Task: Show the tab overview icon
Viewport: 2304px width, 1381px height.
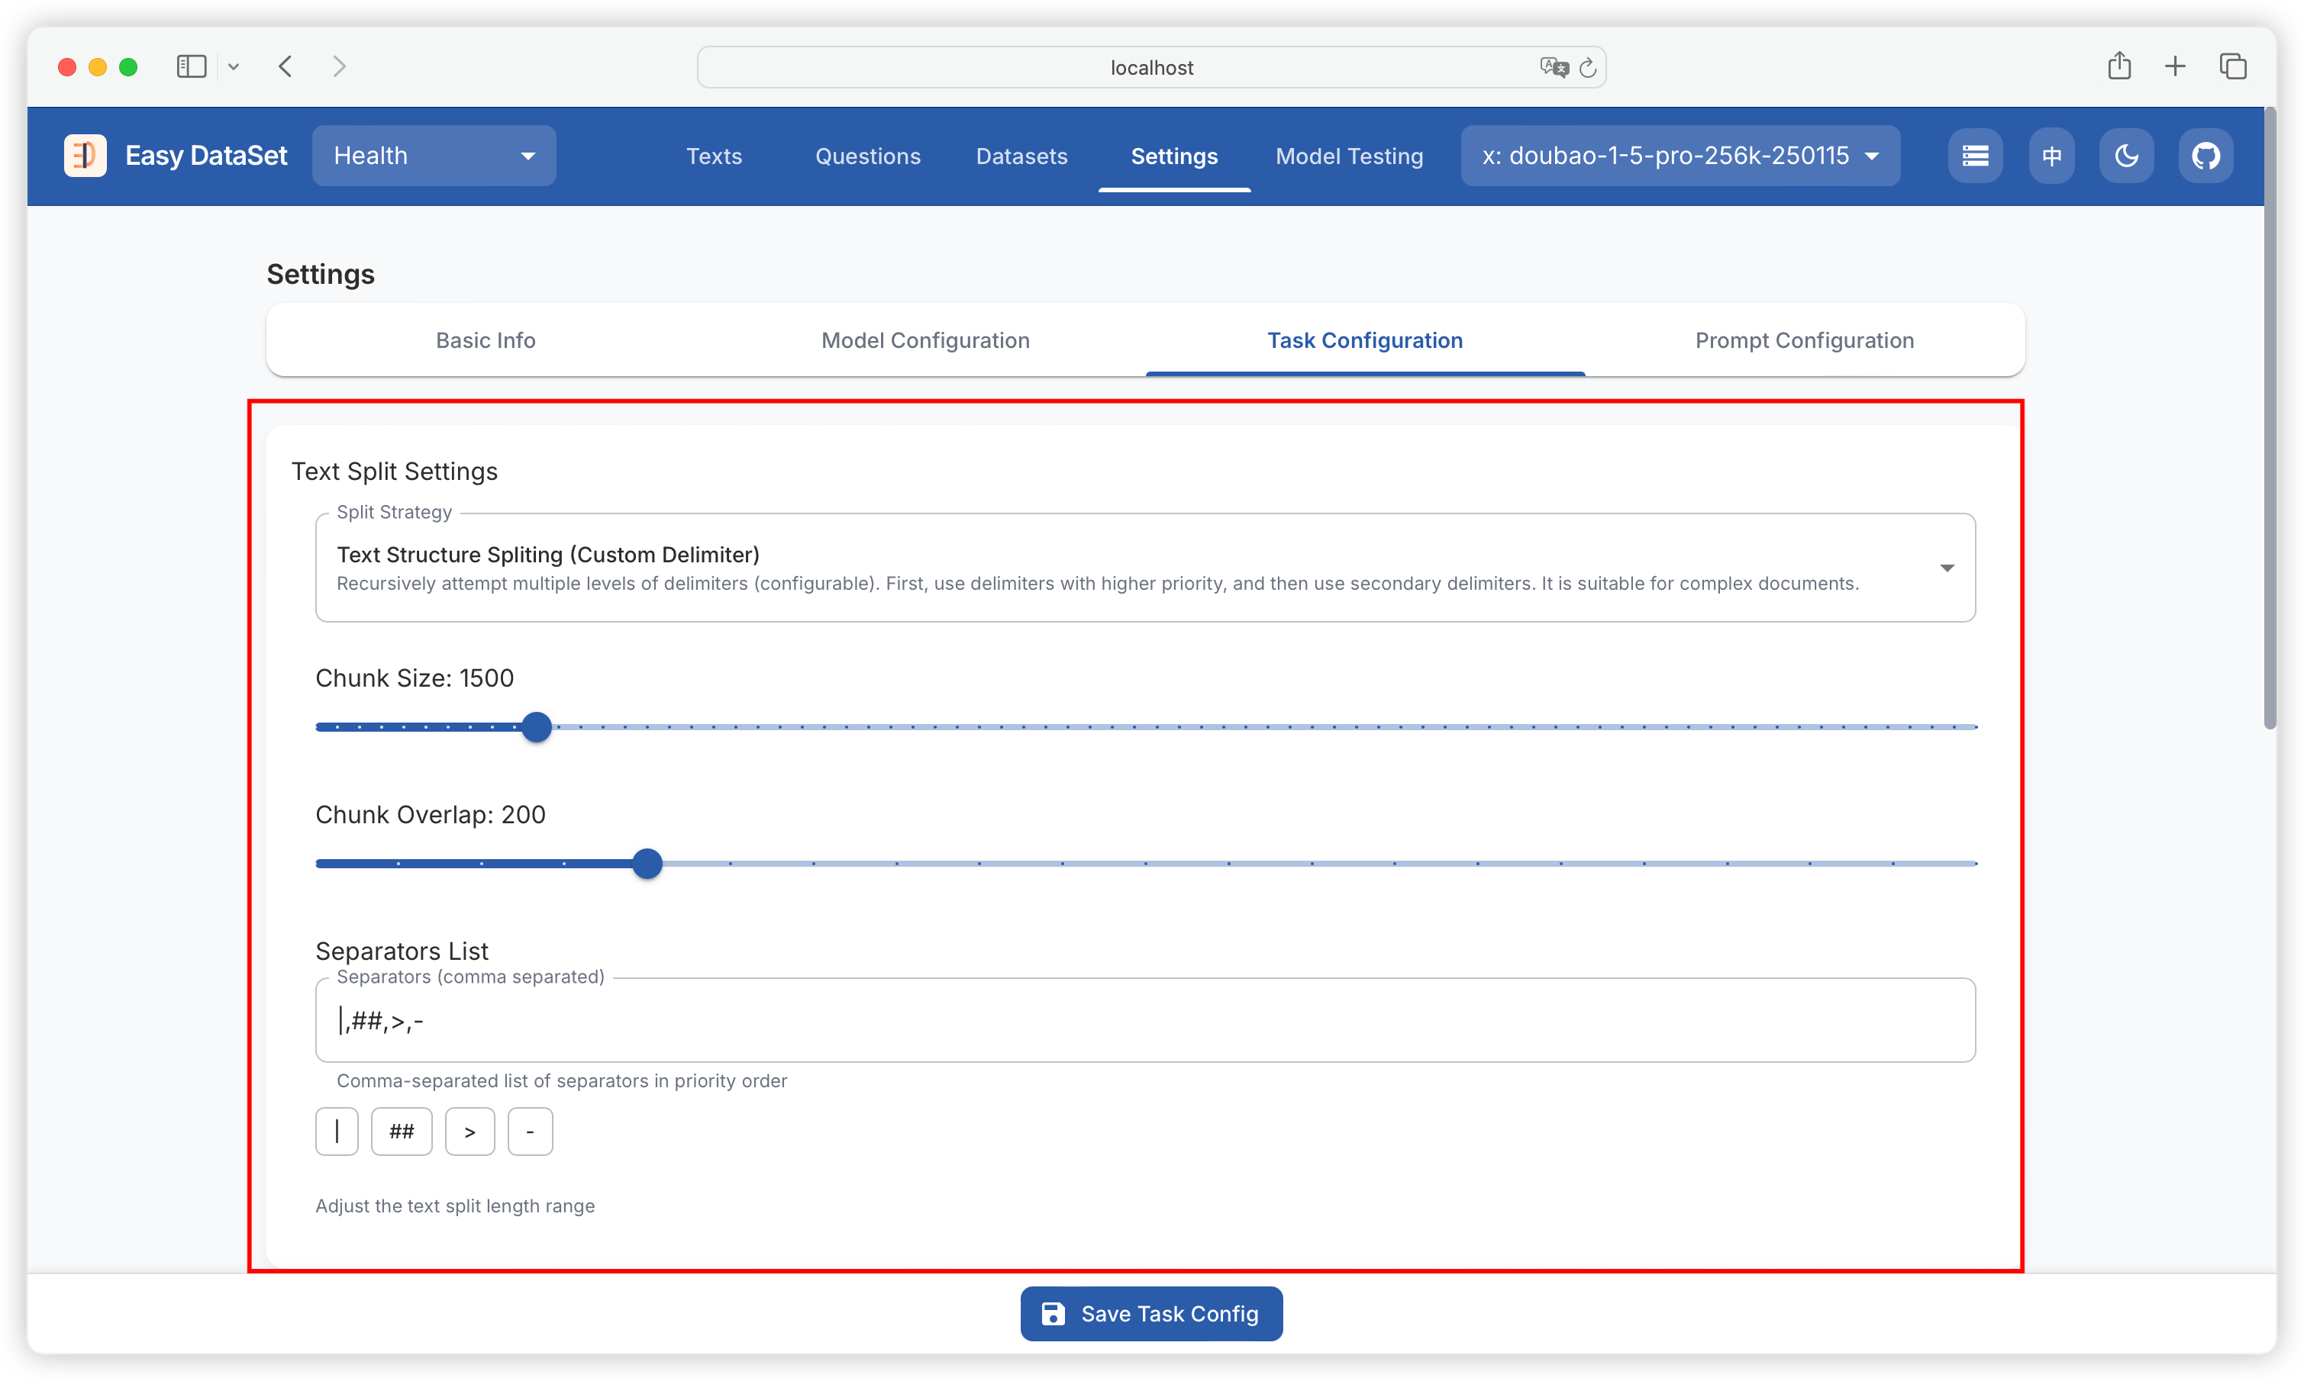Action: pos(2233,67)
